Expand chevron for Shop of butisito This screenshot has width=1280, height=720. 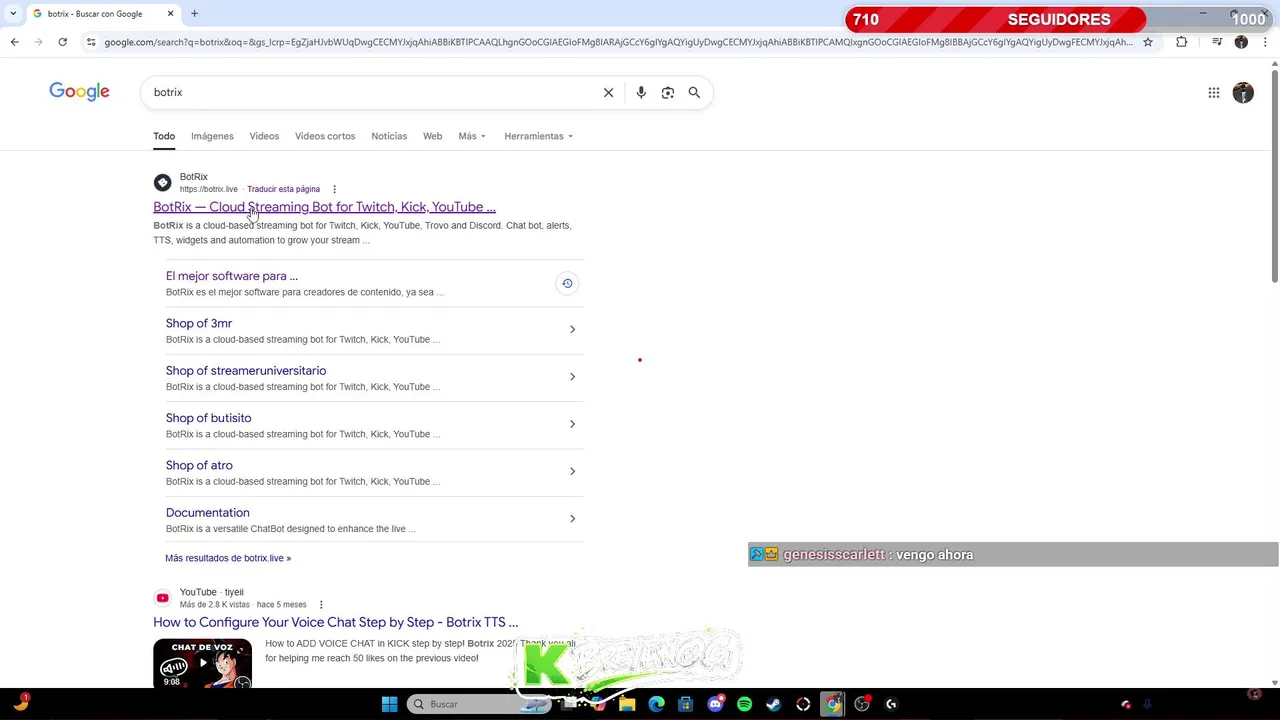[x=572, y=424]
